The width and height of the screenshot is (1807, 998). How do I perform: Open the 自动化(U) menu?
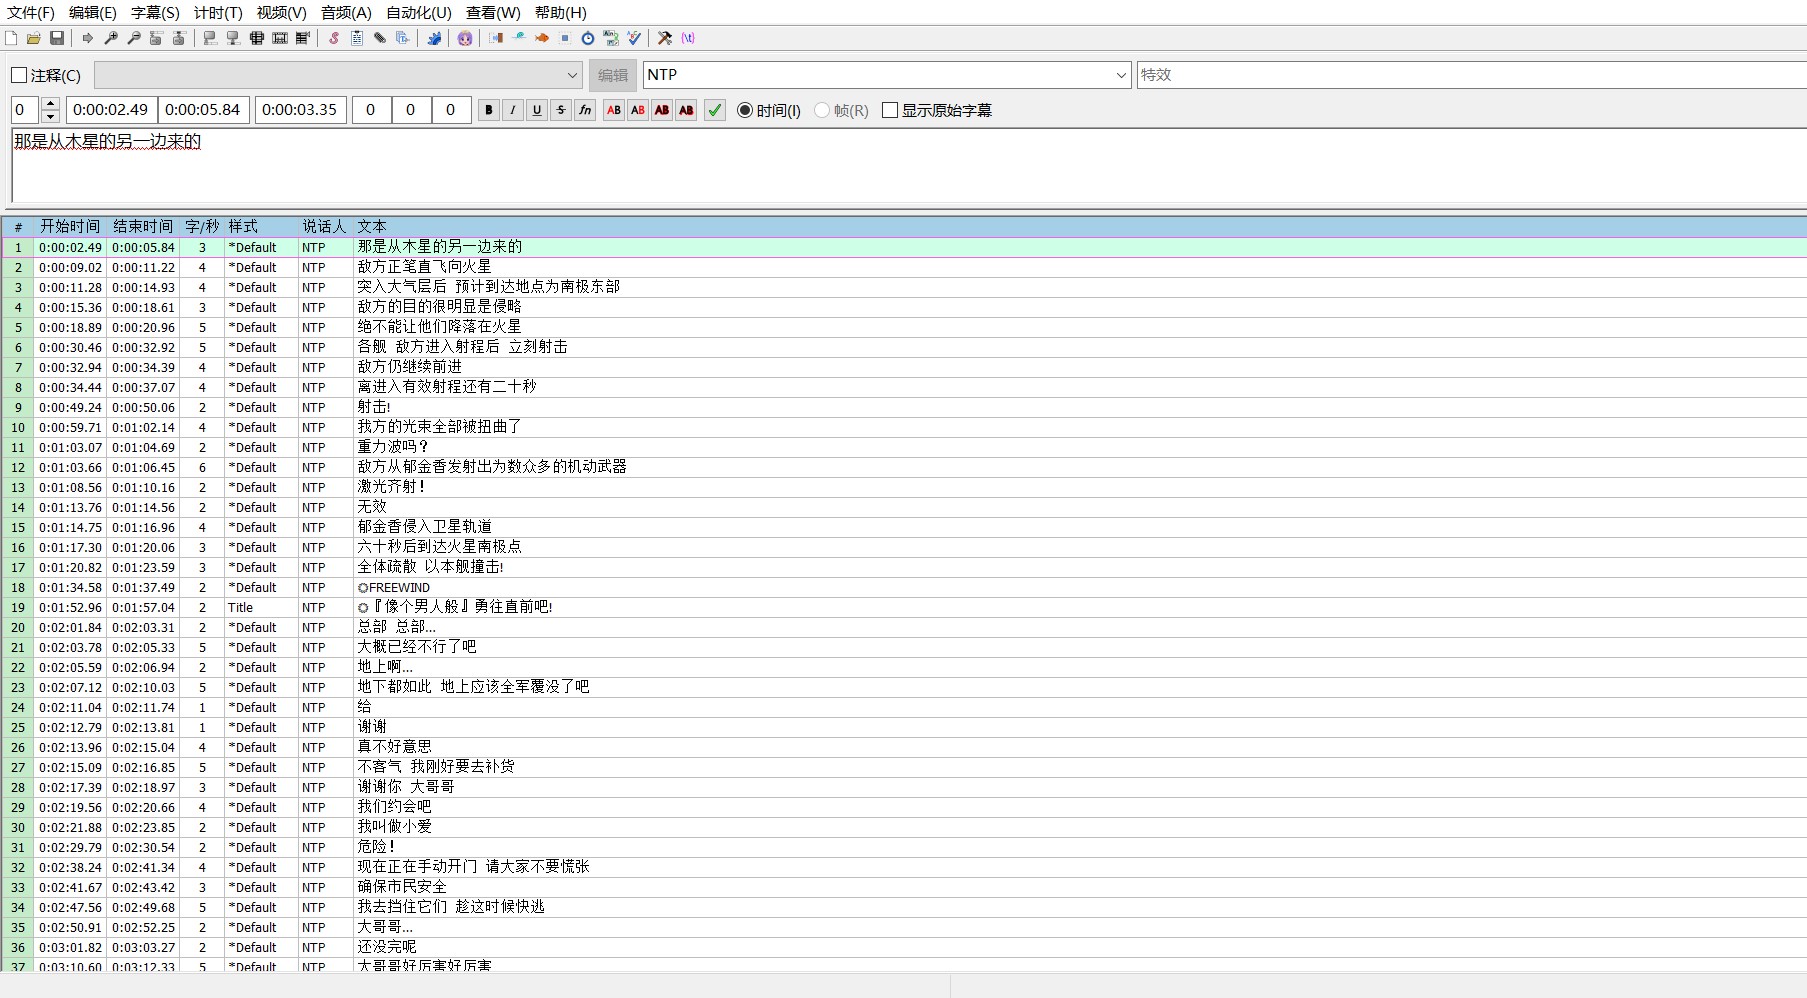click(419, 13)
